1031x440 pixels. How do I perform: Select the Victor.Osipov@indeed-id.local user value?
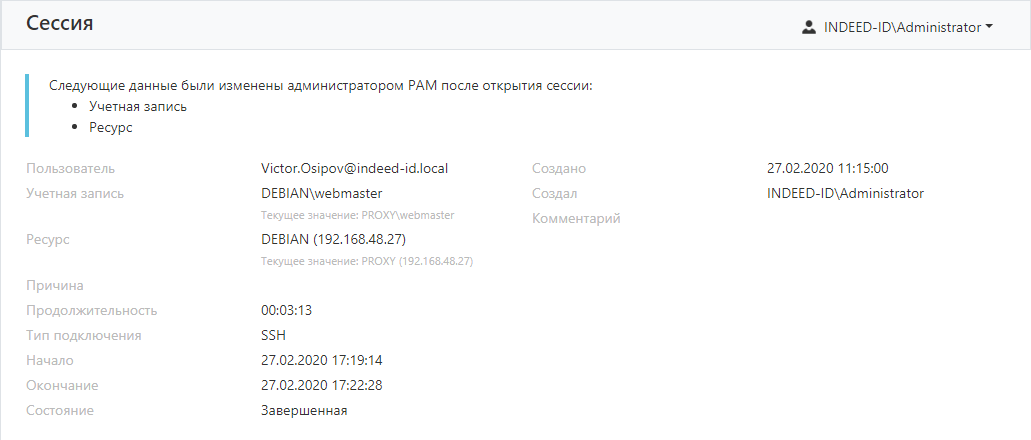pos(354,168)
